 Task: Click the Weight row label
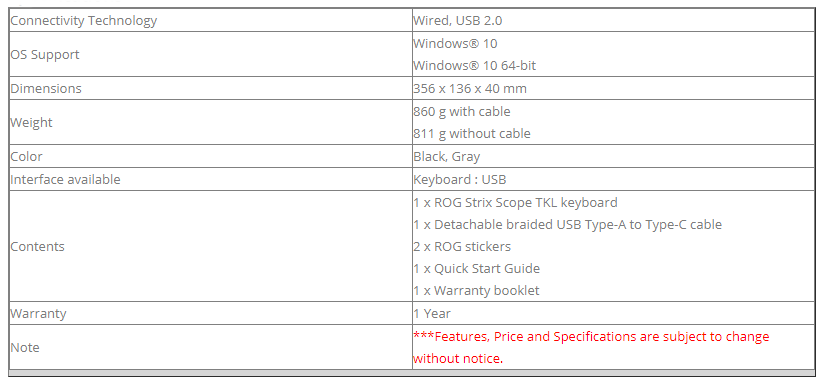click(31, 122)
